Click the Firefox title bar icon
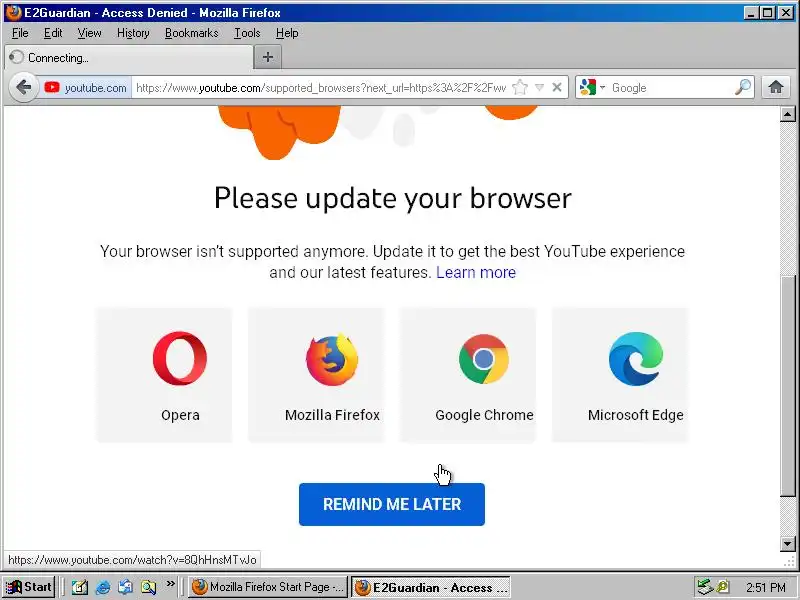 coord(13,12)
